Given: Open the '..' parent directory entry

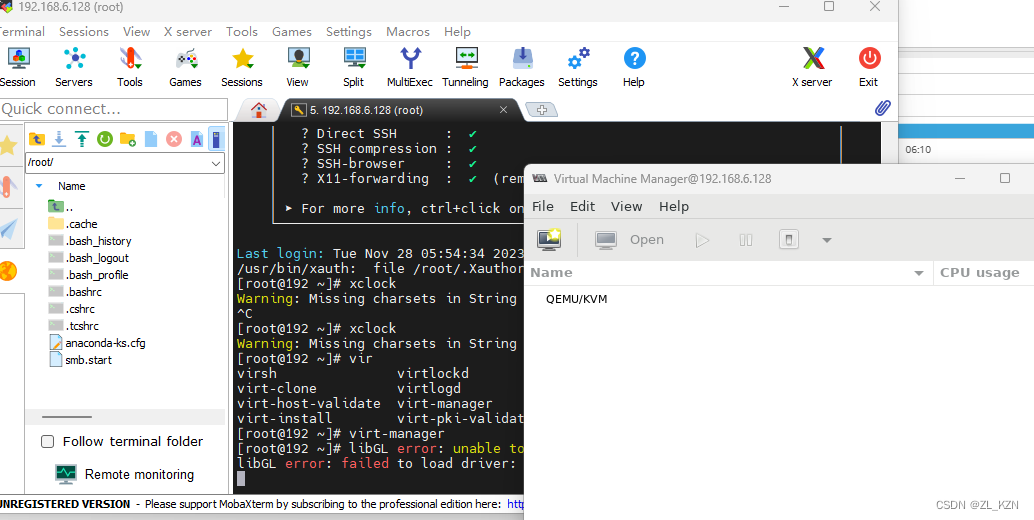Looking at the screenshot, I should pos(61,207).
